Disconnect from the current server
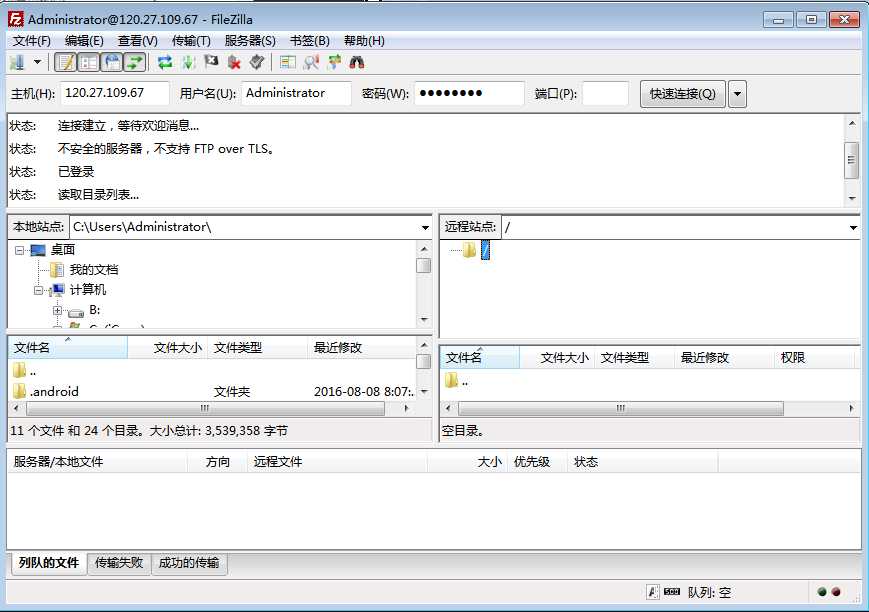This screenshot has width=869, height=612. 234,62
